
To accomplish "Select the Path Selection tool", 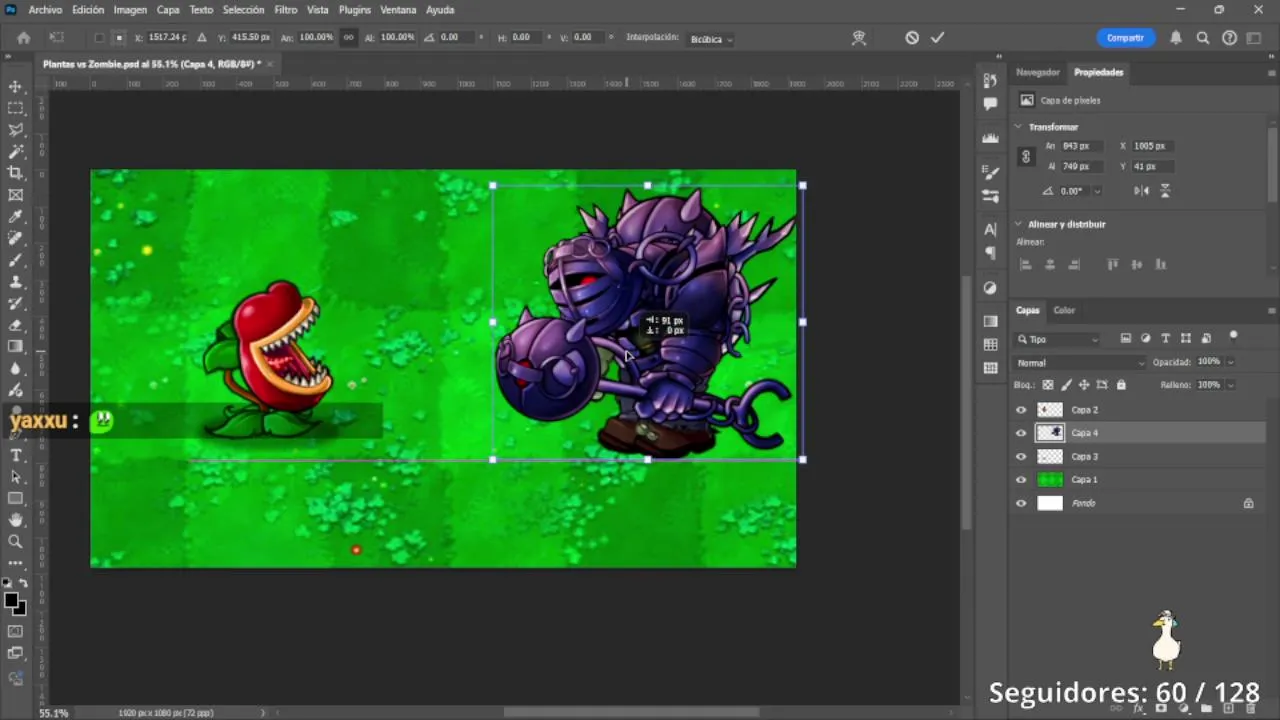I will [15, 477].
